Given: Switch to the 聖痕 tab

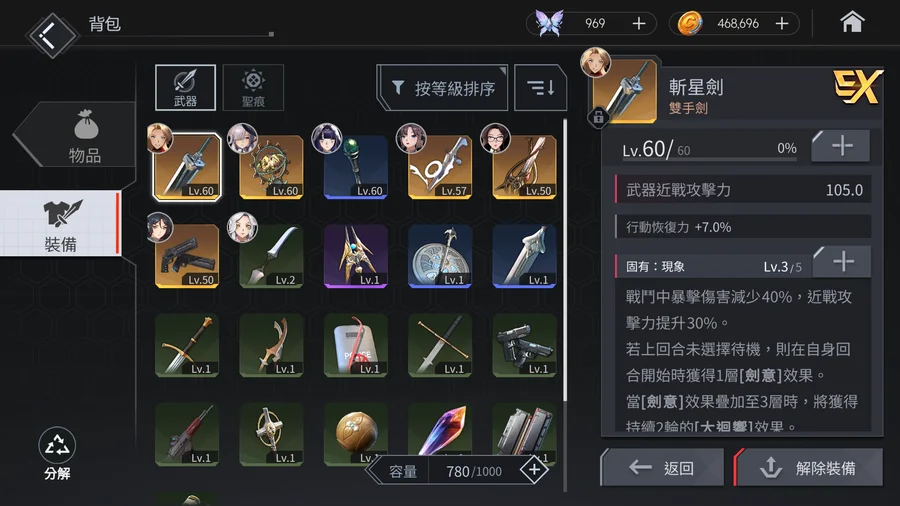Looking at the screenshot, I should click(253, 88).
